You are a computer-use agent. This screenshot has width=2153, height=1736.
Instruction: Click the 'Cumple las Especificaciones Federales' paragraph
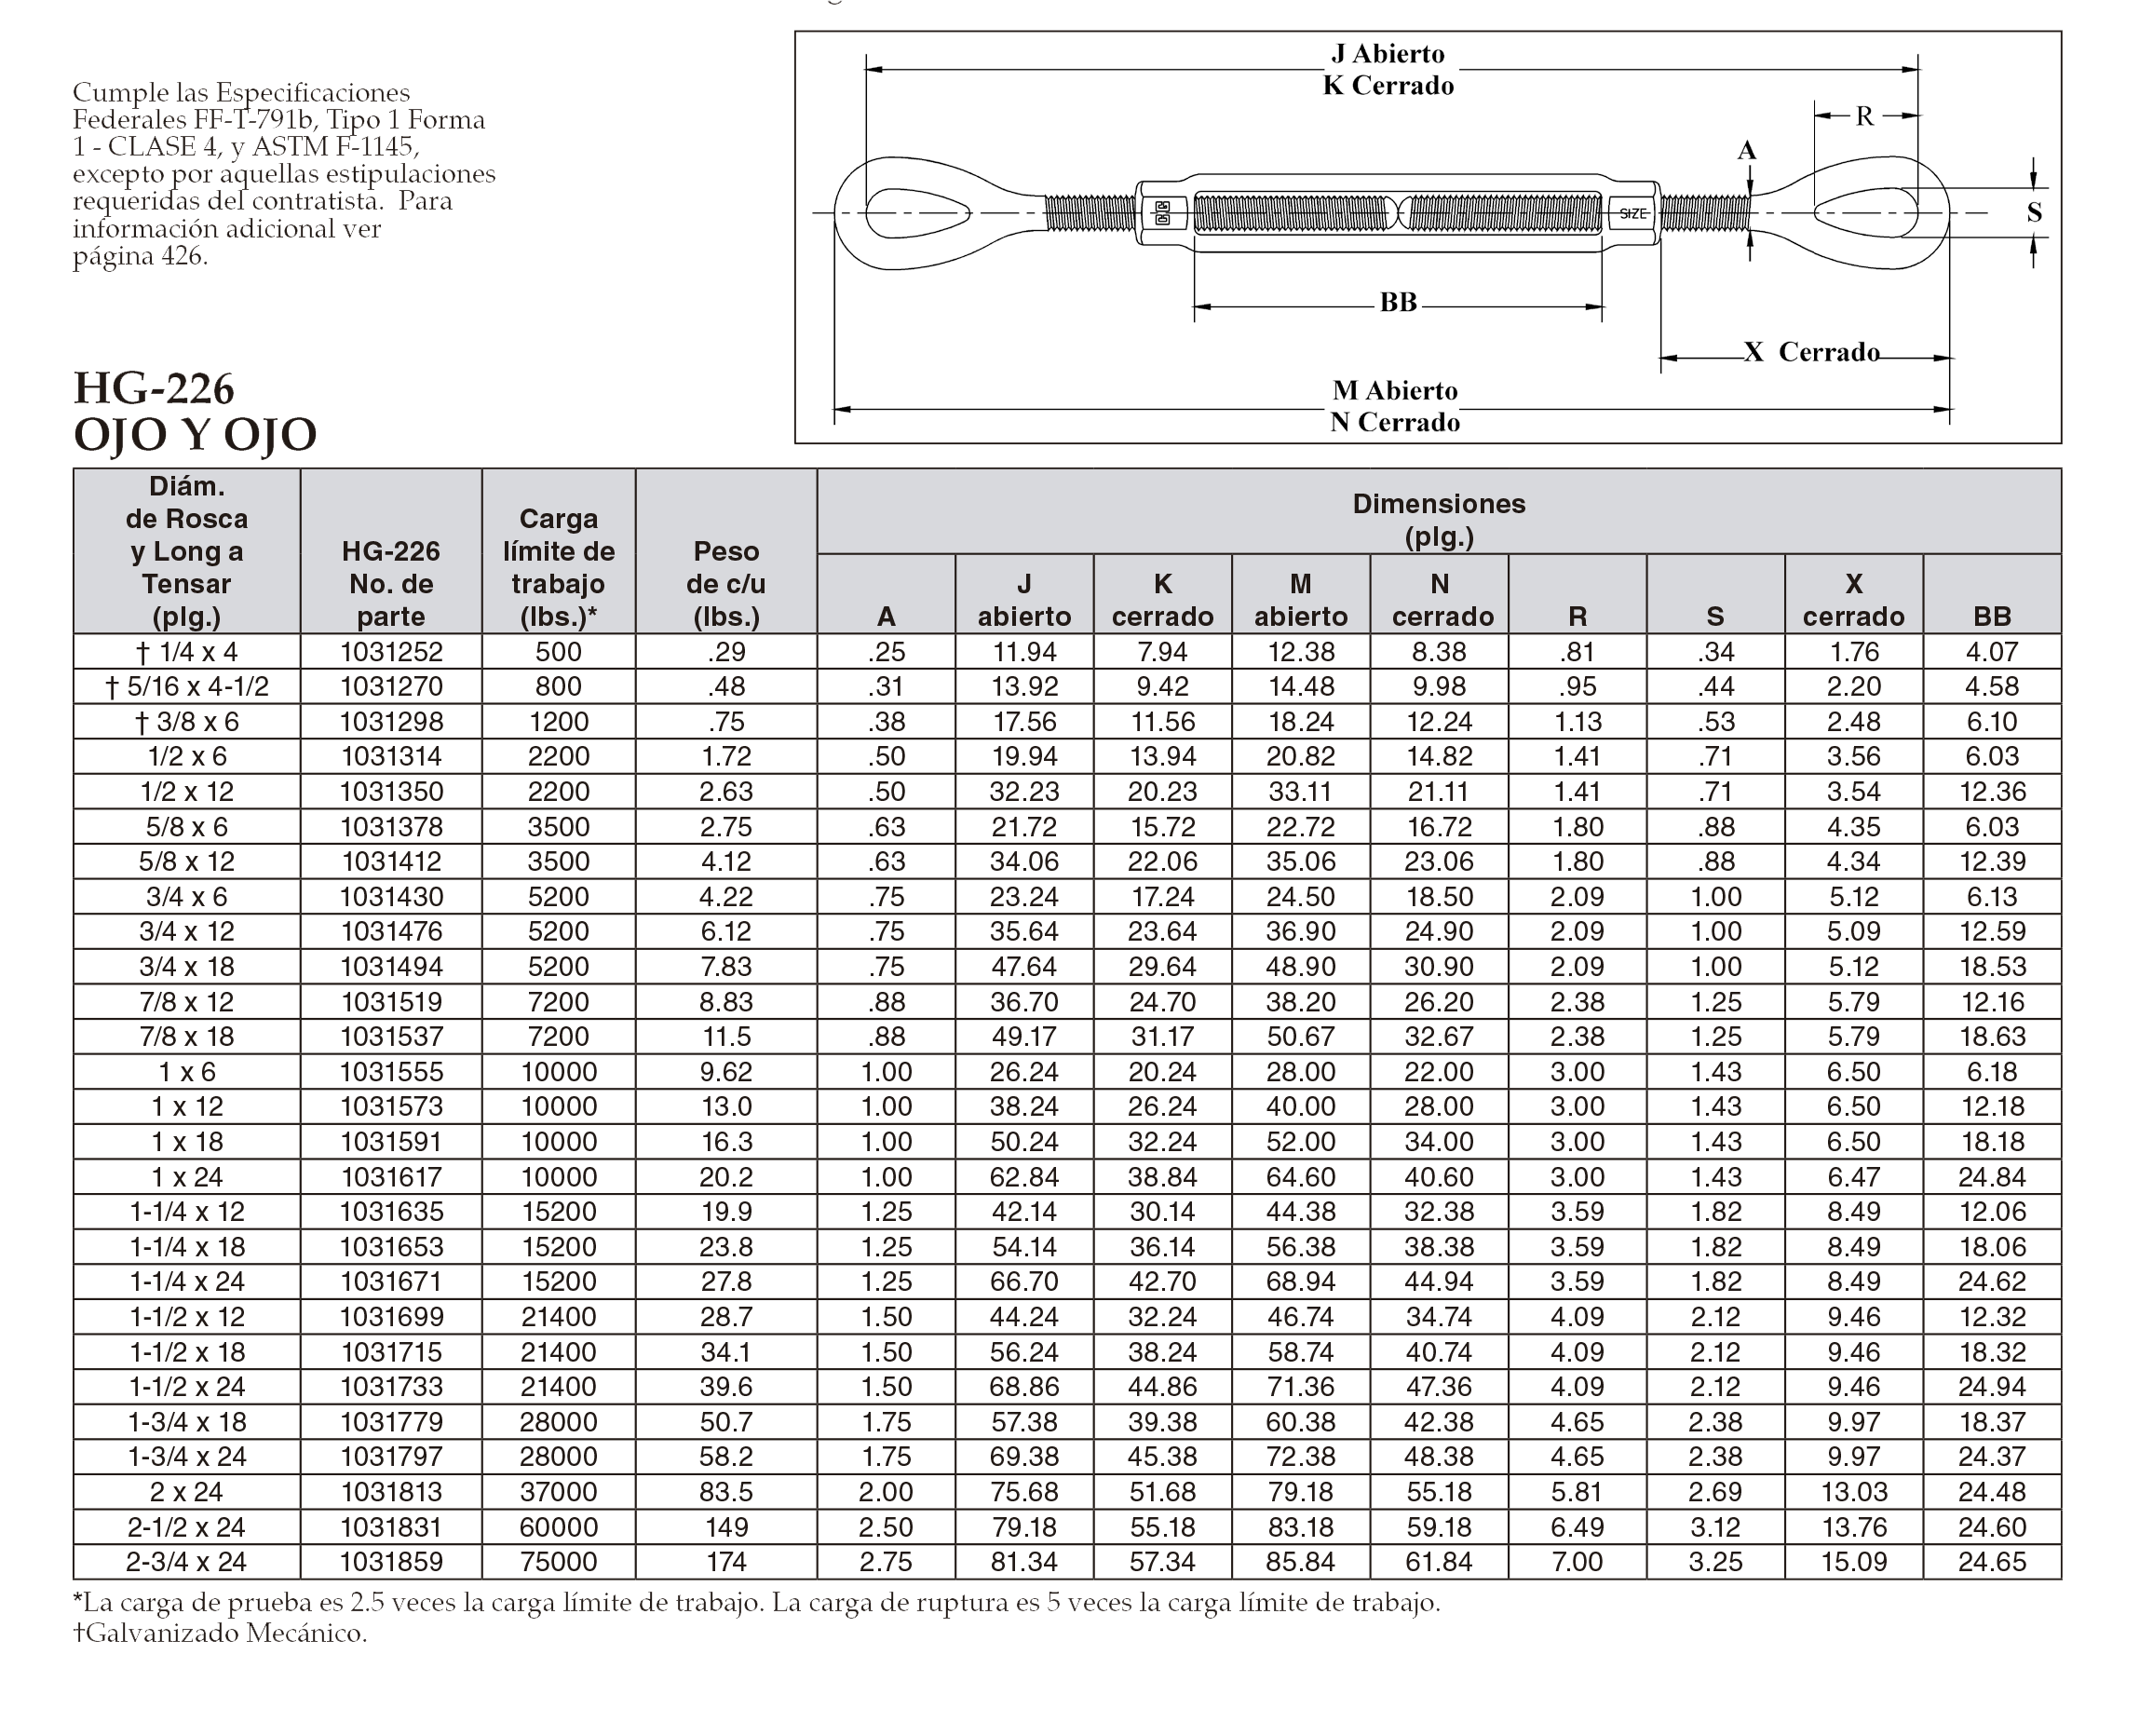pyautogui.click(x=284, y=174)
